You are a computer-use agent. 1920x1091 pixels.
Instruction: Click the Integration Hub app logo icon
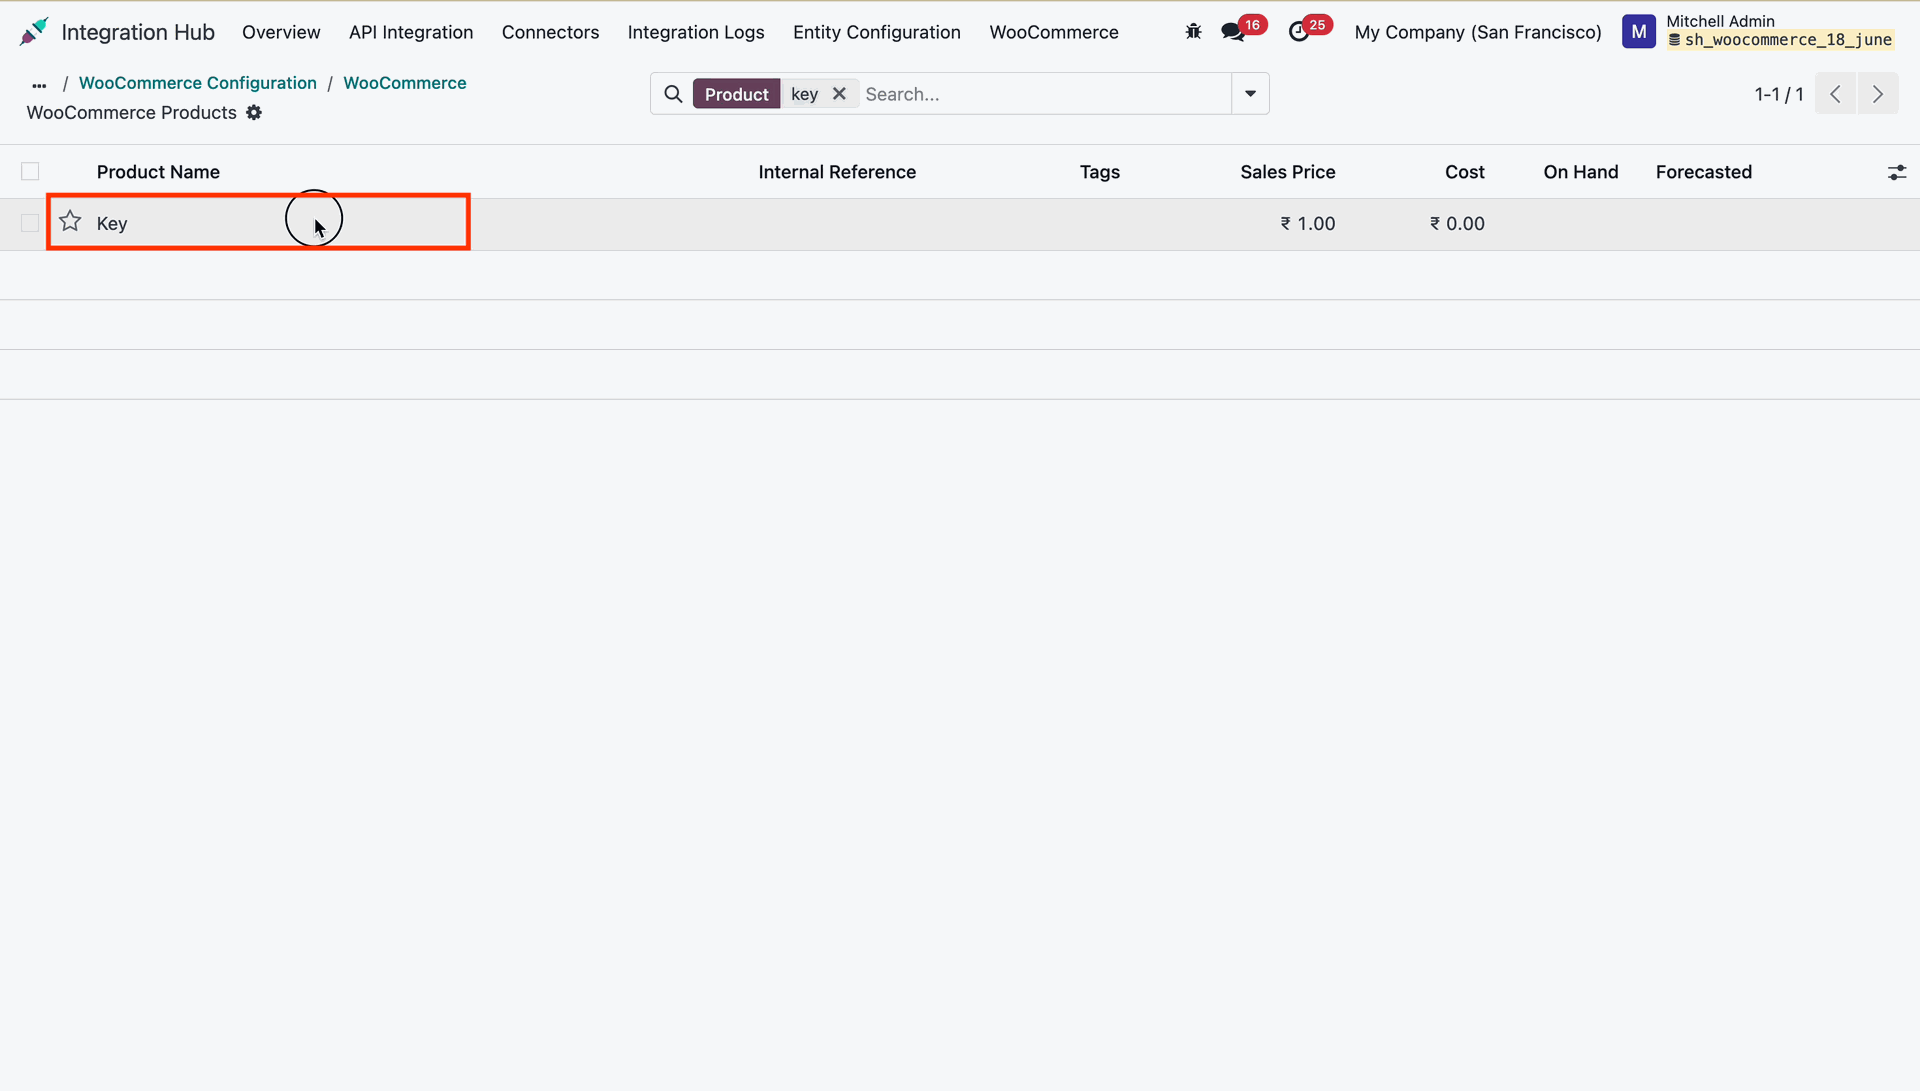click(x=34, y=32)
